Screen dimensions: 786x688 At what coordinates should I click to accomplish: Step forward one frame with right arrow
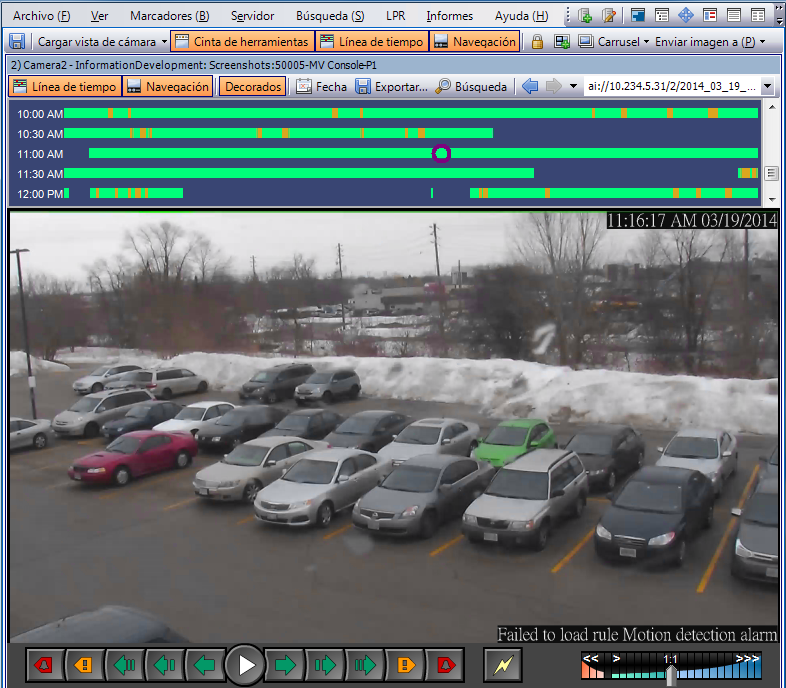[285, 665]
